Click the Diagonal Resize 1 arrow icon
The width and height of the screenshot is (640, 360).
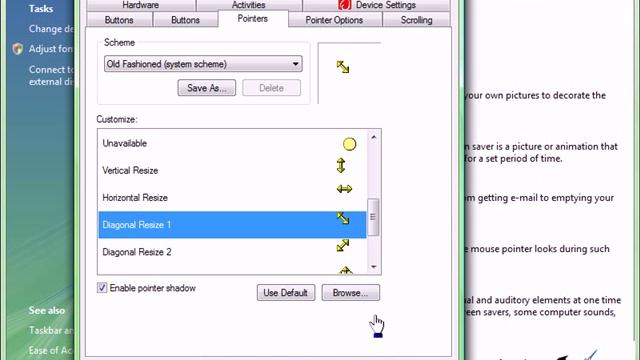pyautogui.click(x=343, y=218)
